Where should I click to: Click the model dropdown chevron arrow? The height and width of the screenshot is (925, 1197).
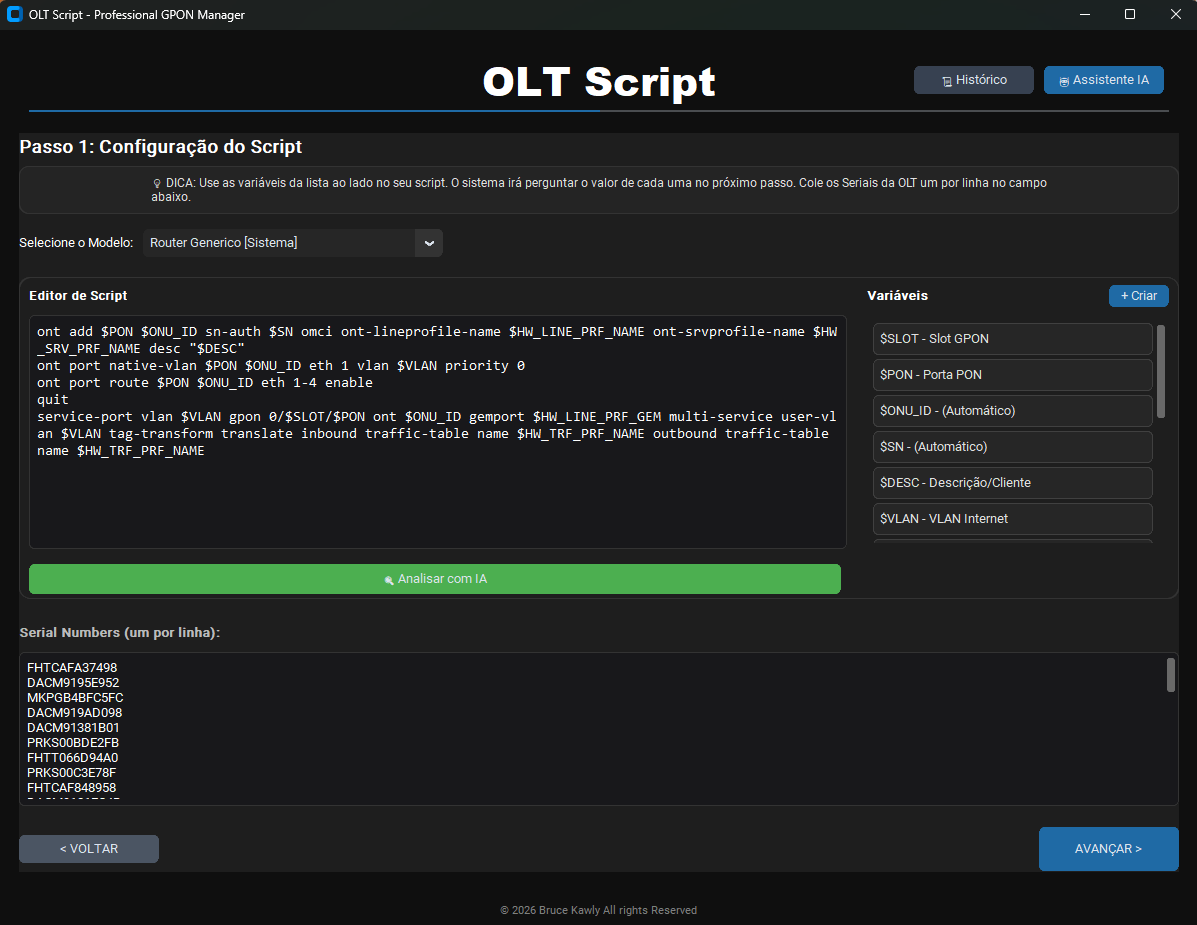coord(429,243)
